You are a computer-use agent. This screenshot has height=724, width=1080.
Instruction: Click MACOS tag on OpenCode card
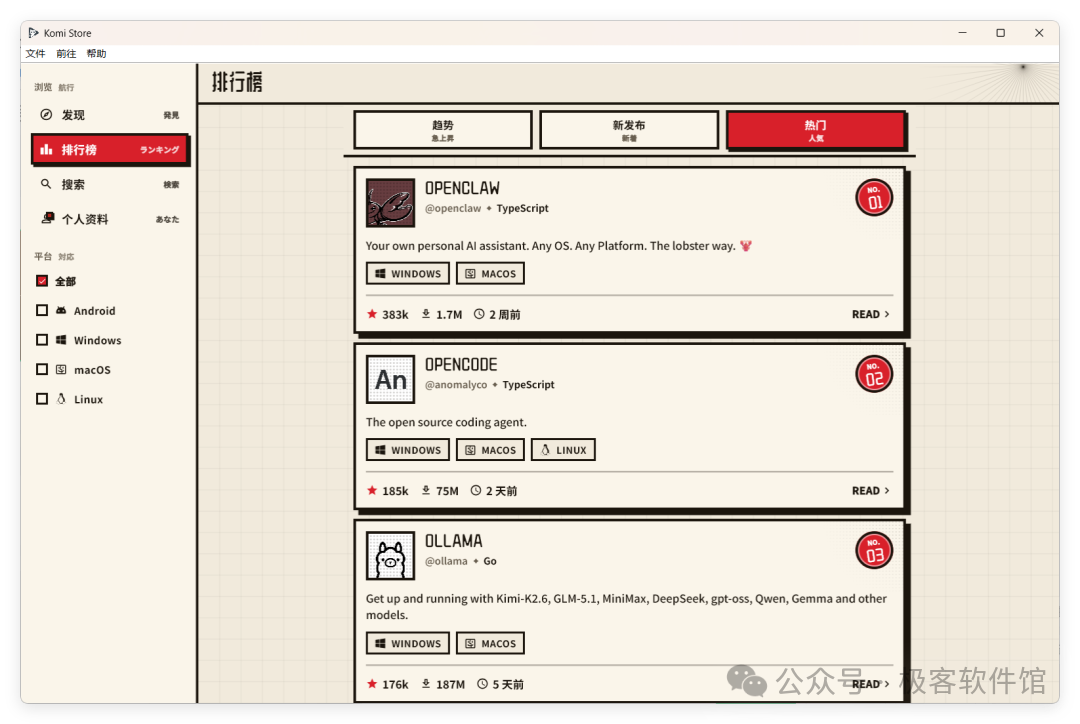(490, 450)
